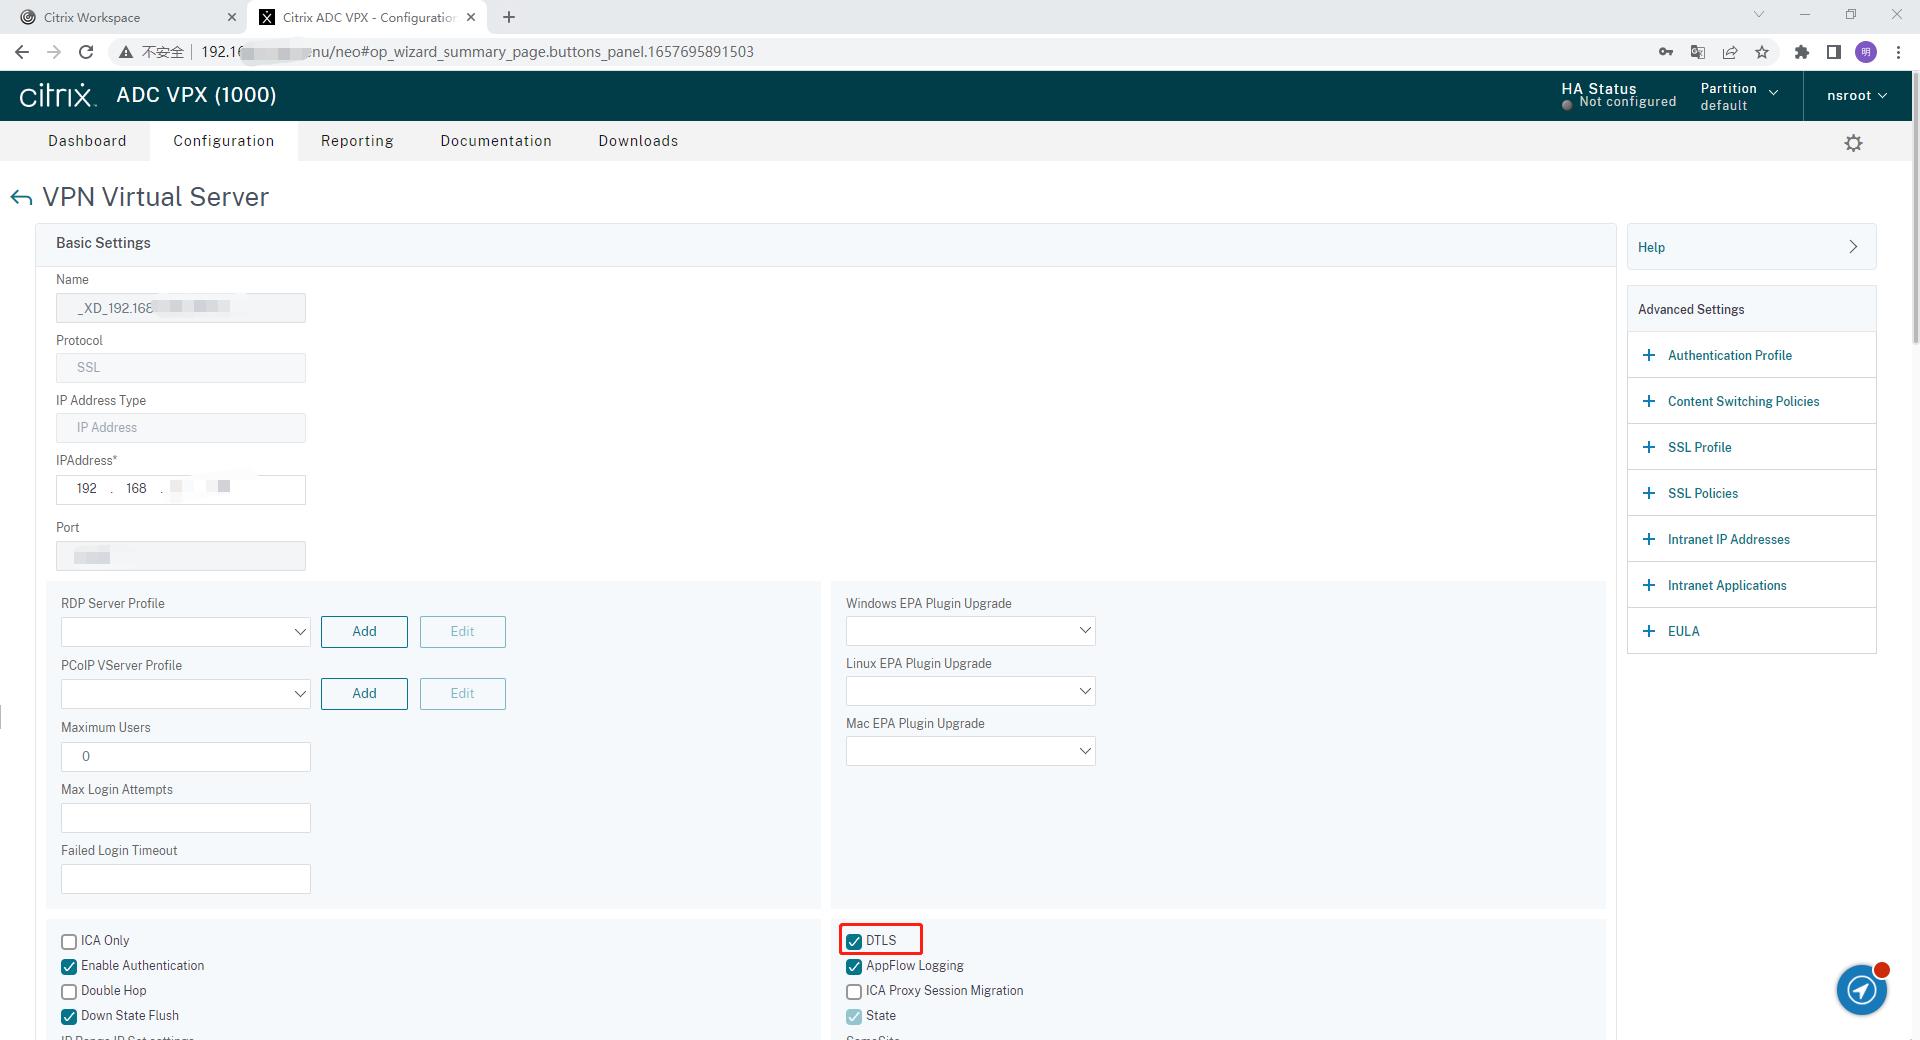1920x1040 pixels.
Task: Open the browser profile avatar
Action: pyautogui.click(x=1866, y=52)
